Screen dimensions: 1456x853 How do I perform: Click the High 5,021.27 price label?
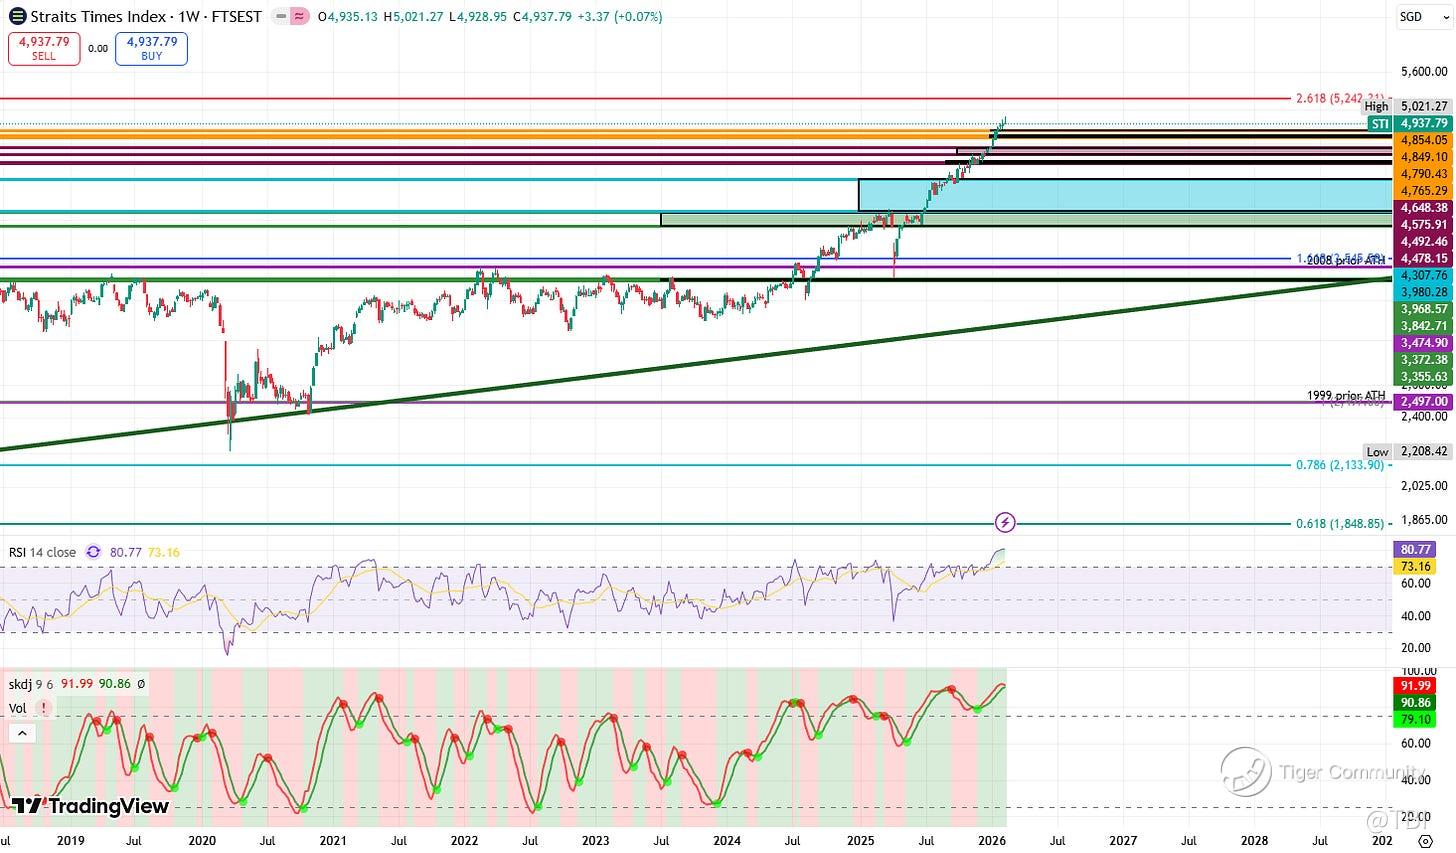coord(1406,106)
